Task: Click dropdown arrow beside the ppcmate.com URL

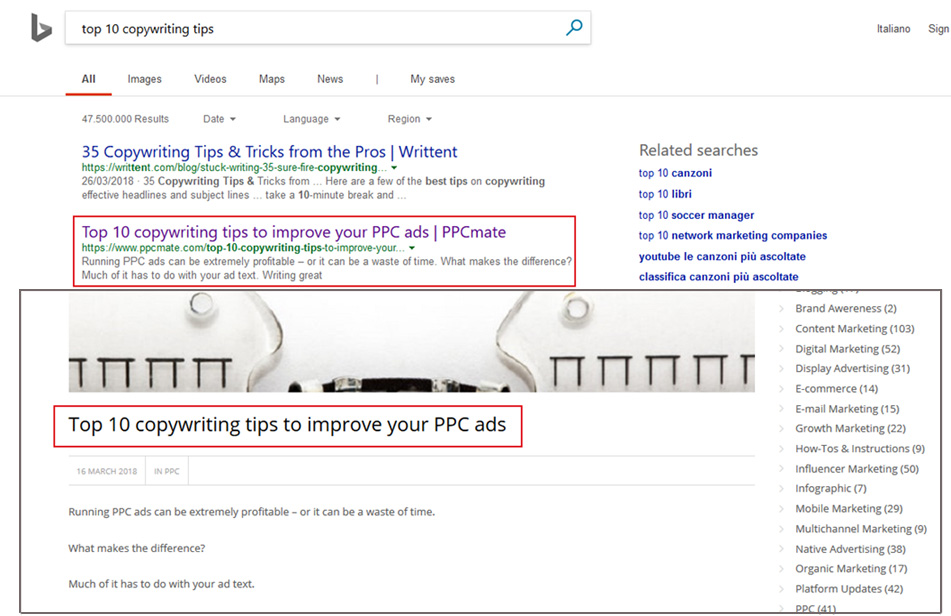Action: pos(412,248)
